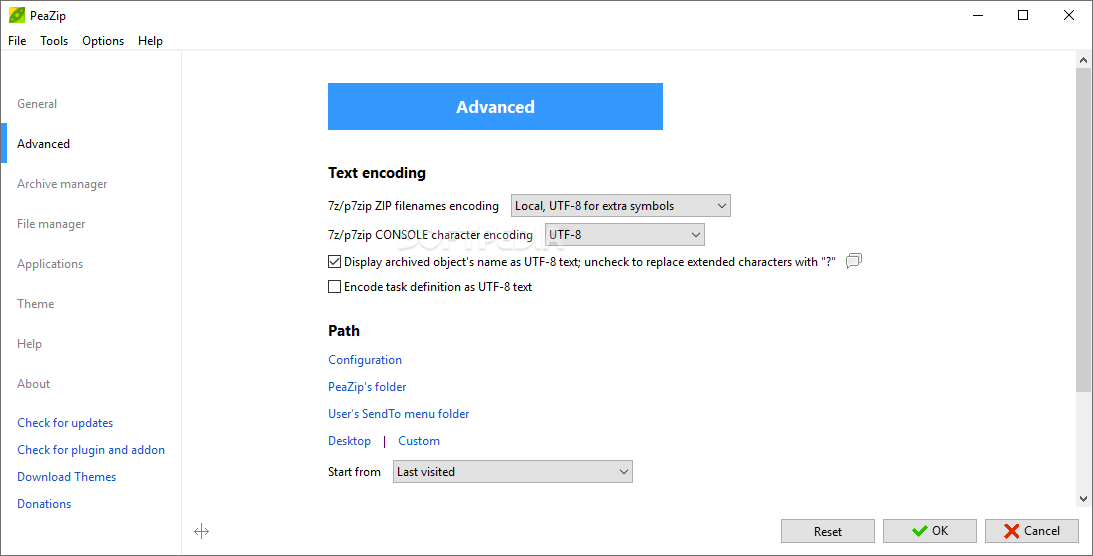Click the Reset button
This screenshot has width=1093, height=556.
pyautogui.click(x=827, y=531)
